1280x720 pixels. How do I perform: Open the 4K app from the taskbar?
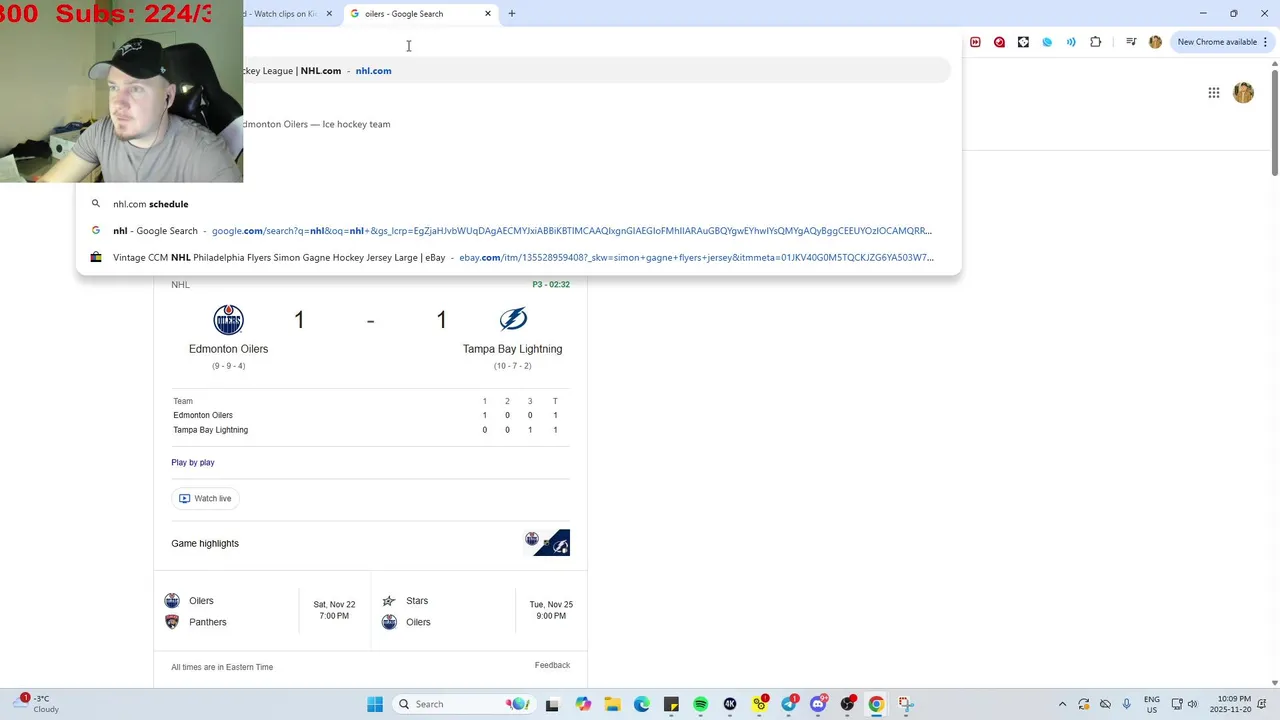point(730,704)
